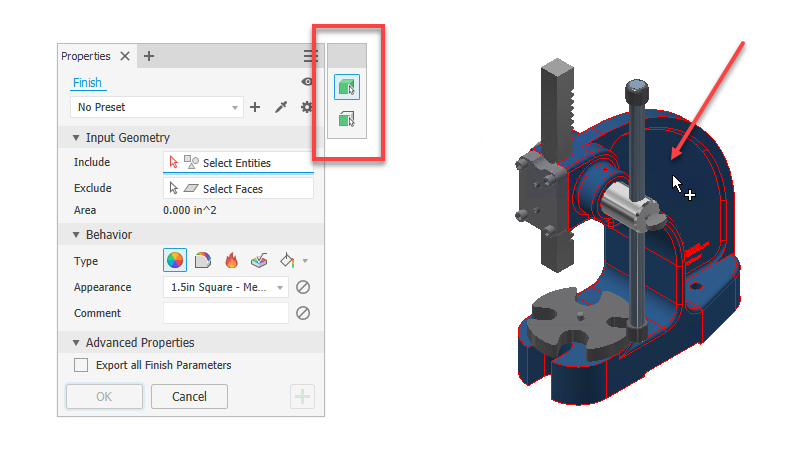Clear the Appearance value icon
Screen dimensions: 800x450
click(x=303, y=287)
